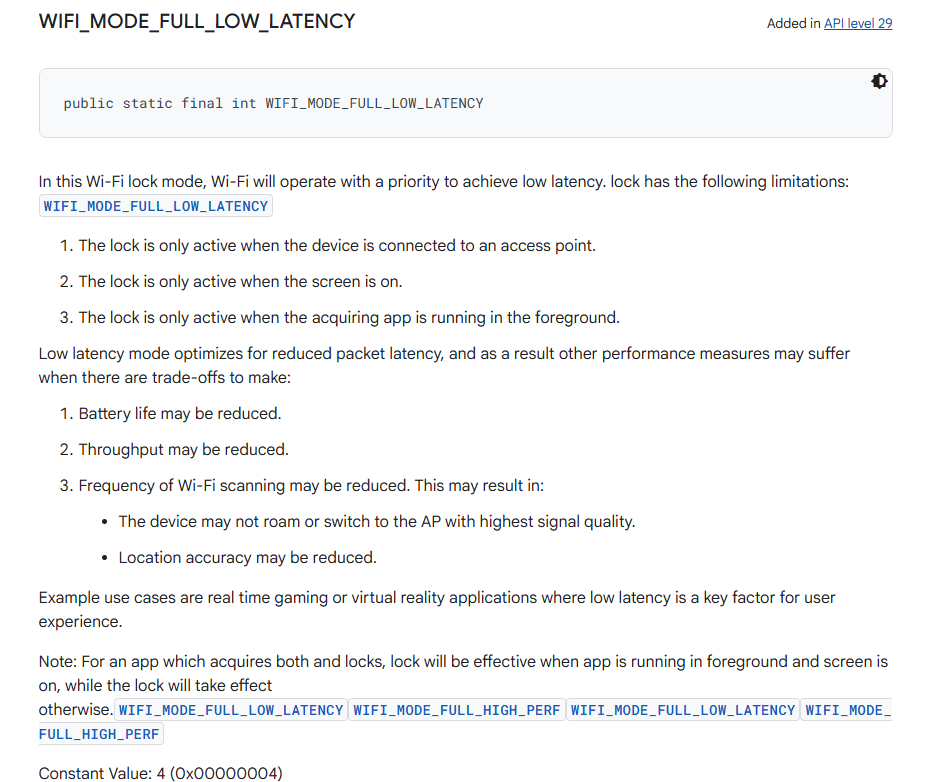Open the API level 29 link
Screen dimensions: 931x782
pyautogui.click(x=858, y=23)
